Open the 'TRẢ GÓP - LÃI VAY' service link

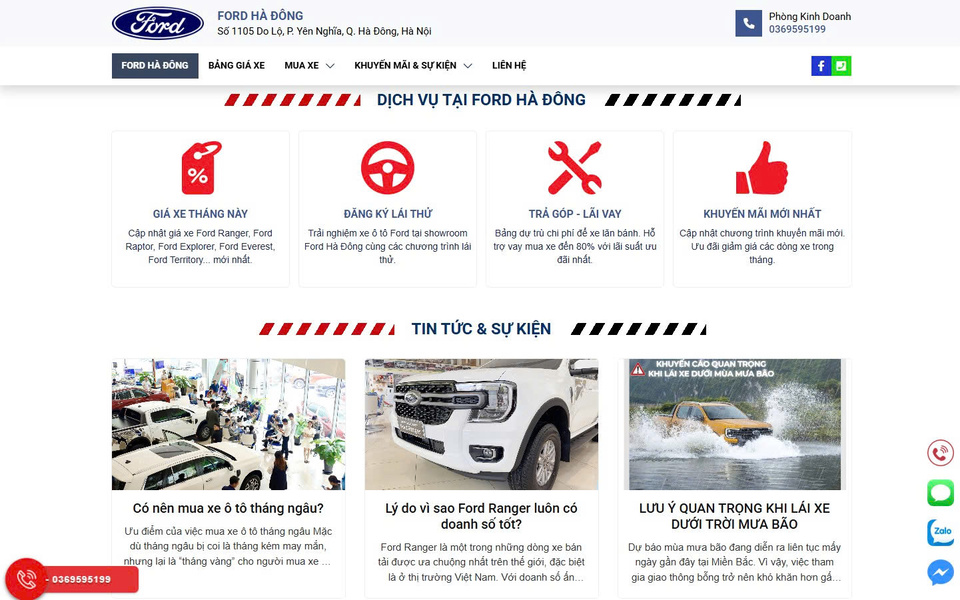[x=575, y=214]
